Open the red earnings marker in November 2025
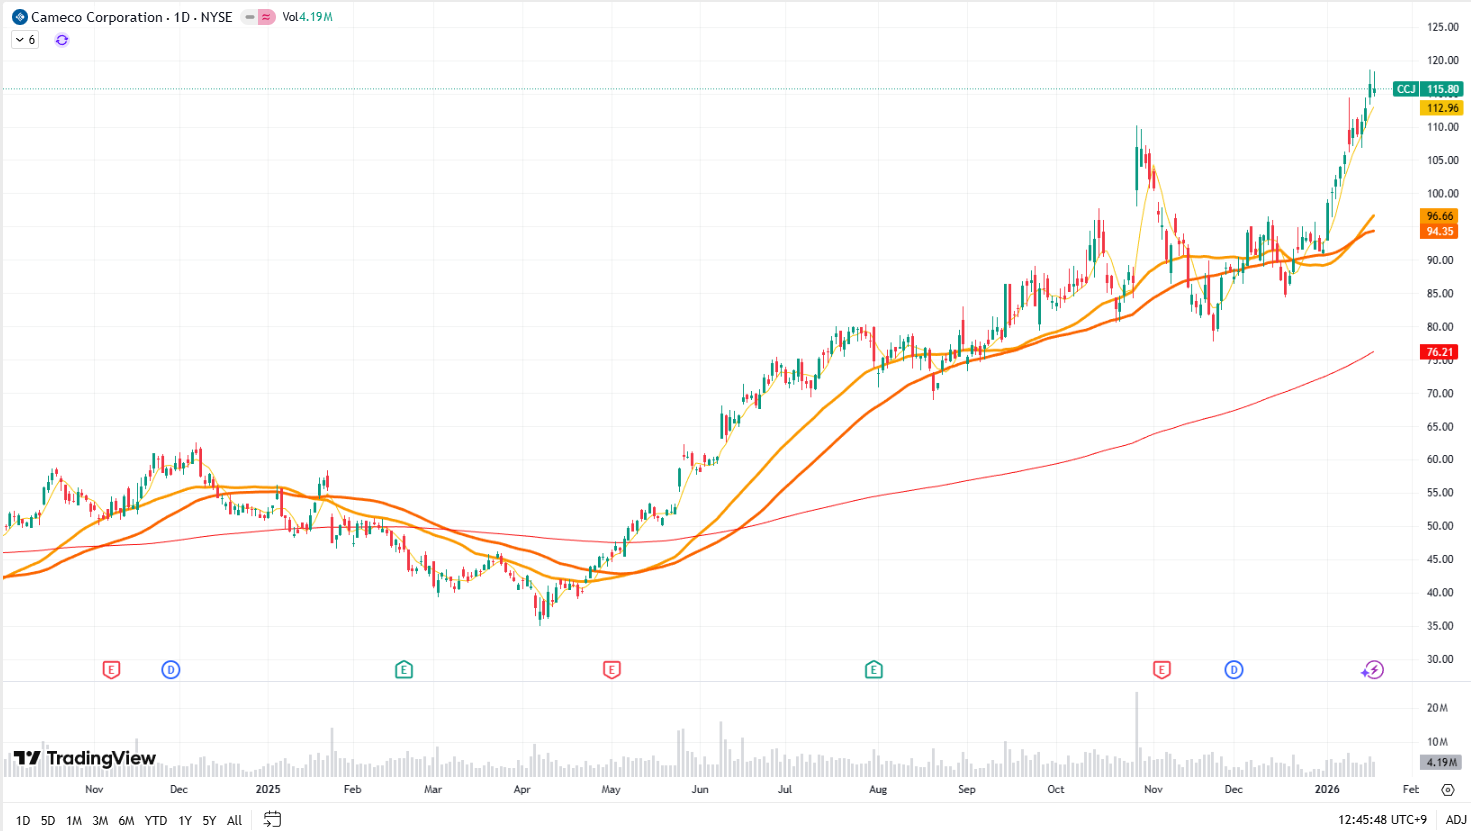 coord(1162,670)
